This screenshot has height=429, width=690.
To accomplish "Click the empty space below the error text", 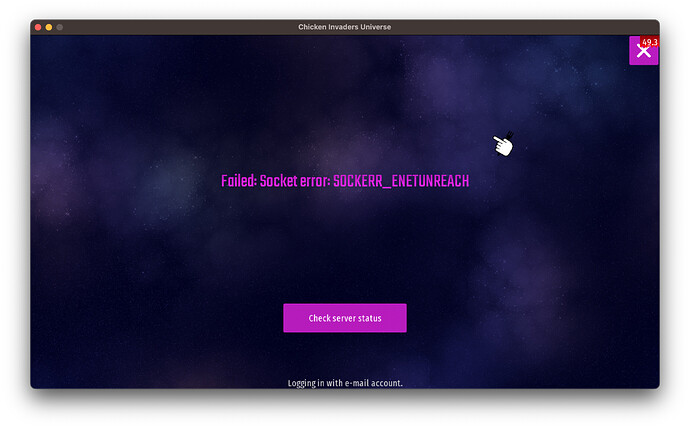I will [345, 246].
